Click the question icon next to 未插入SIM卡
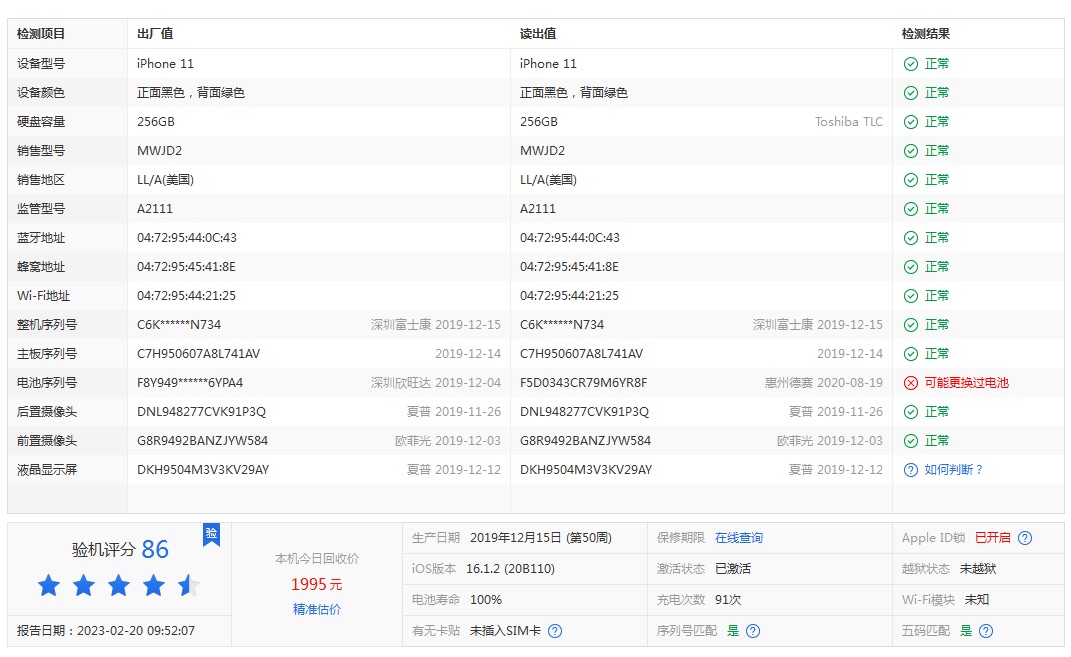 point(555,631)
